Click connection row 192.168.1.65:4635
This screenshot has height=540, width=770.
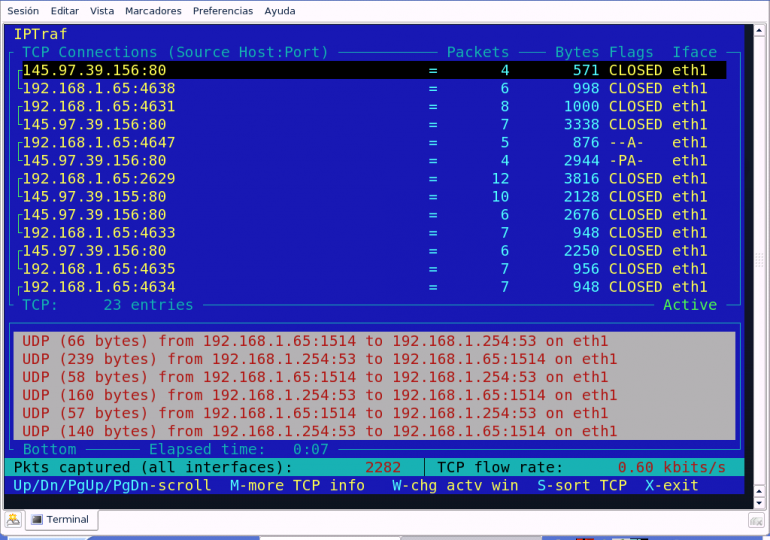click(374, 269)
